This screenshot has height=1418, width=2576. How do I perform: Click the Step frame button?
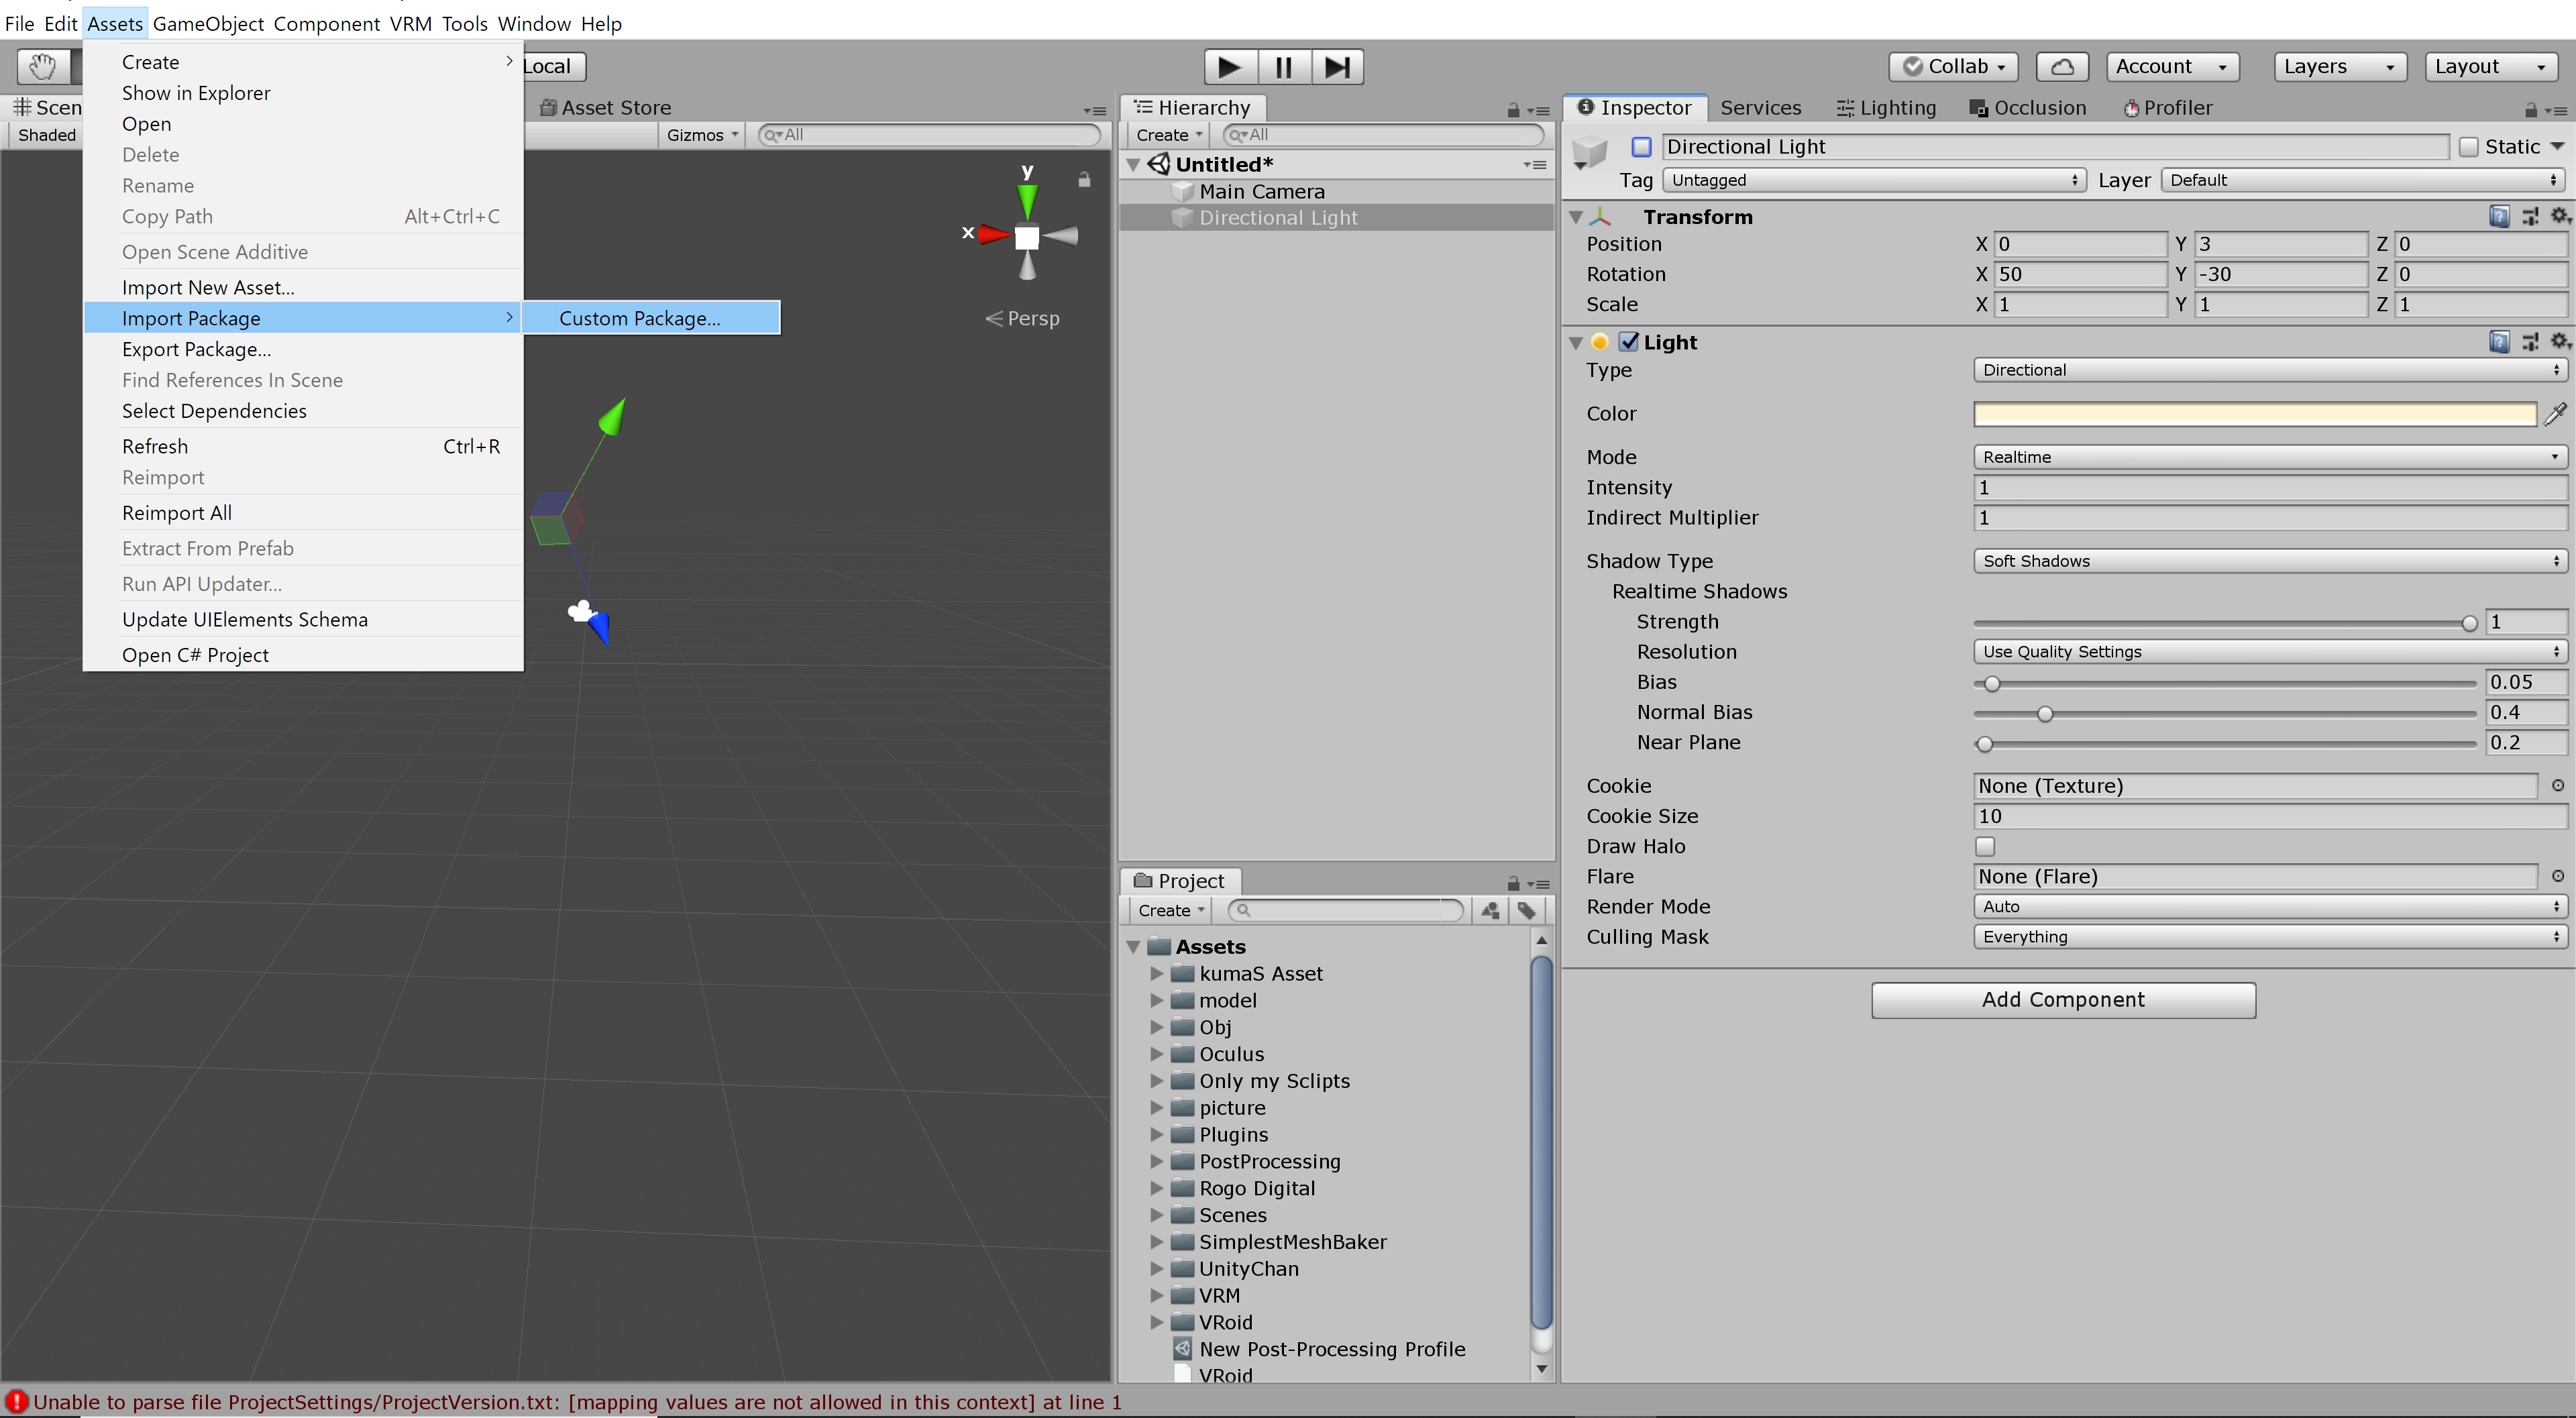click(x=1337, y=67)
